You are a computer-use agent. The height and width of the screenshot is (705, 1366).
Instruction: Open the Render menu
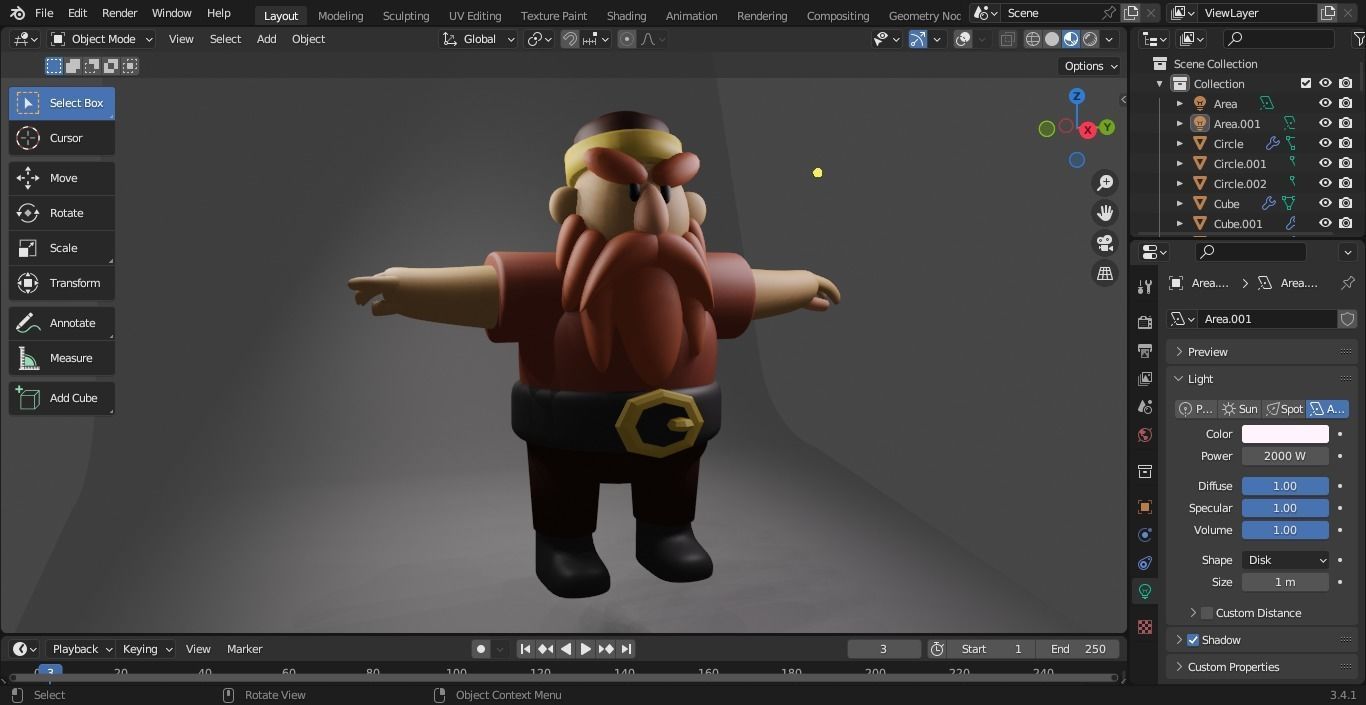pyautogui.click(x=119, y=13)
